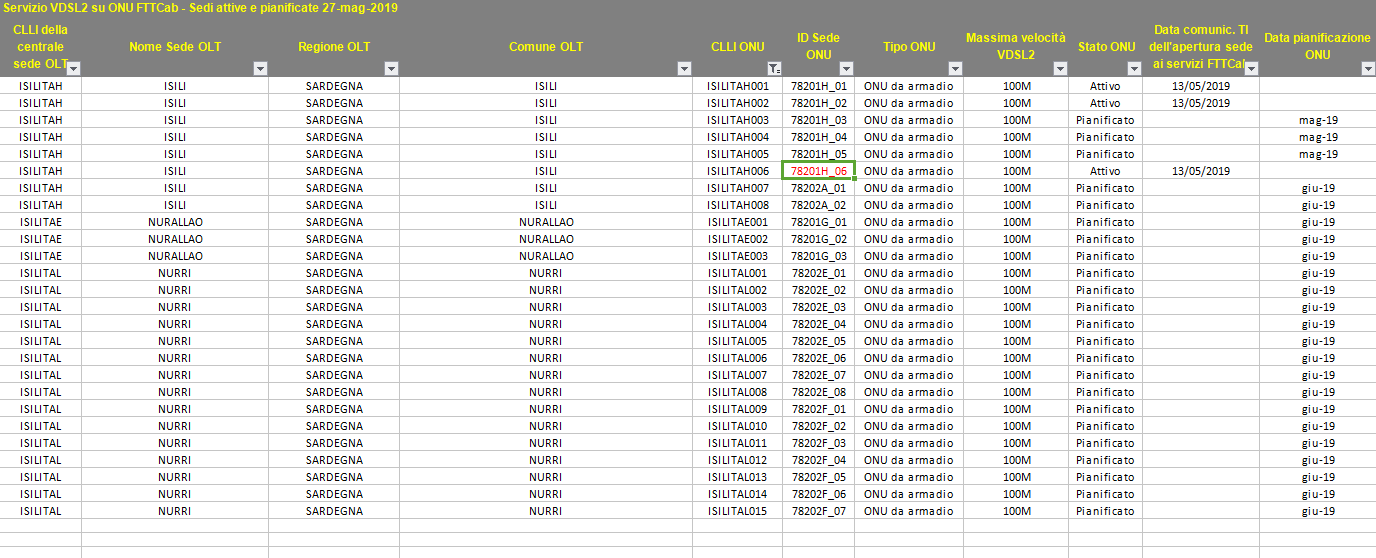Select the NURALLAO name cell in the ISILITAE002 row
The image size is (1376, 558).
175,239
